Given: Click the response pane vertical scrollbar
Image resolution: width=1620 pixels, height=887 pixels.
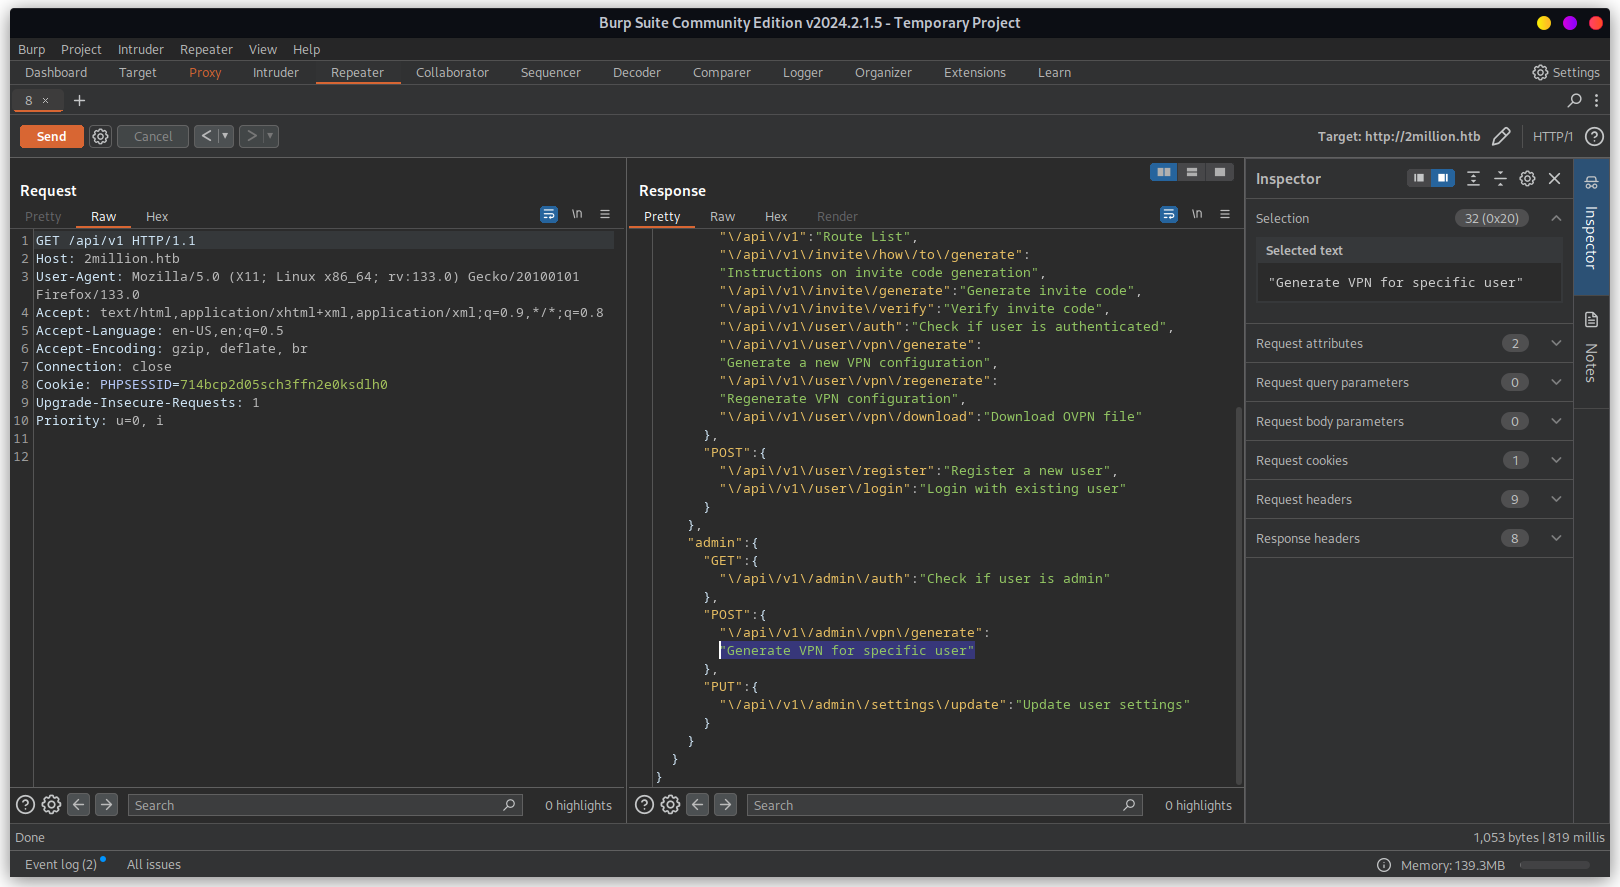Looking at the screenshot, I should pyautogui.click(x=1239, y=595).
